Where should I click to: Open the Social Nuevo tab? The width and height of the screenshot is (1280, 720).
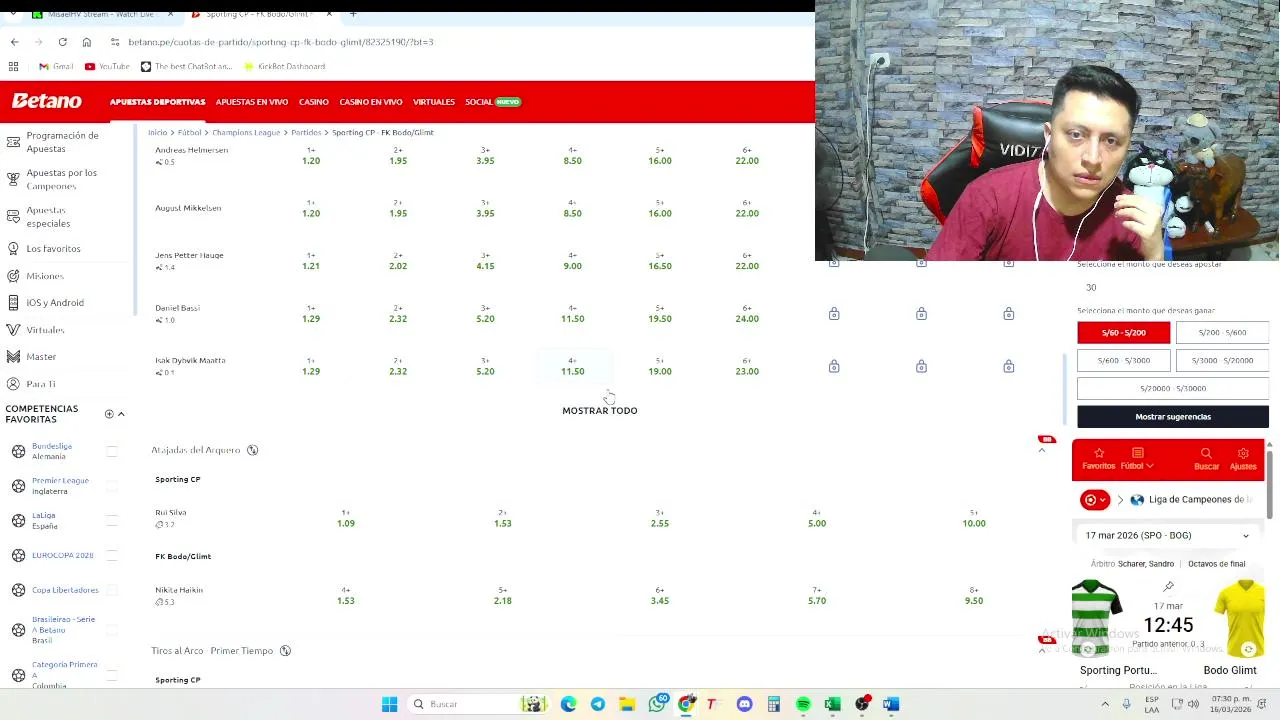(493, 102)
